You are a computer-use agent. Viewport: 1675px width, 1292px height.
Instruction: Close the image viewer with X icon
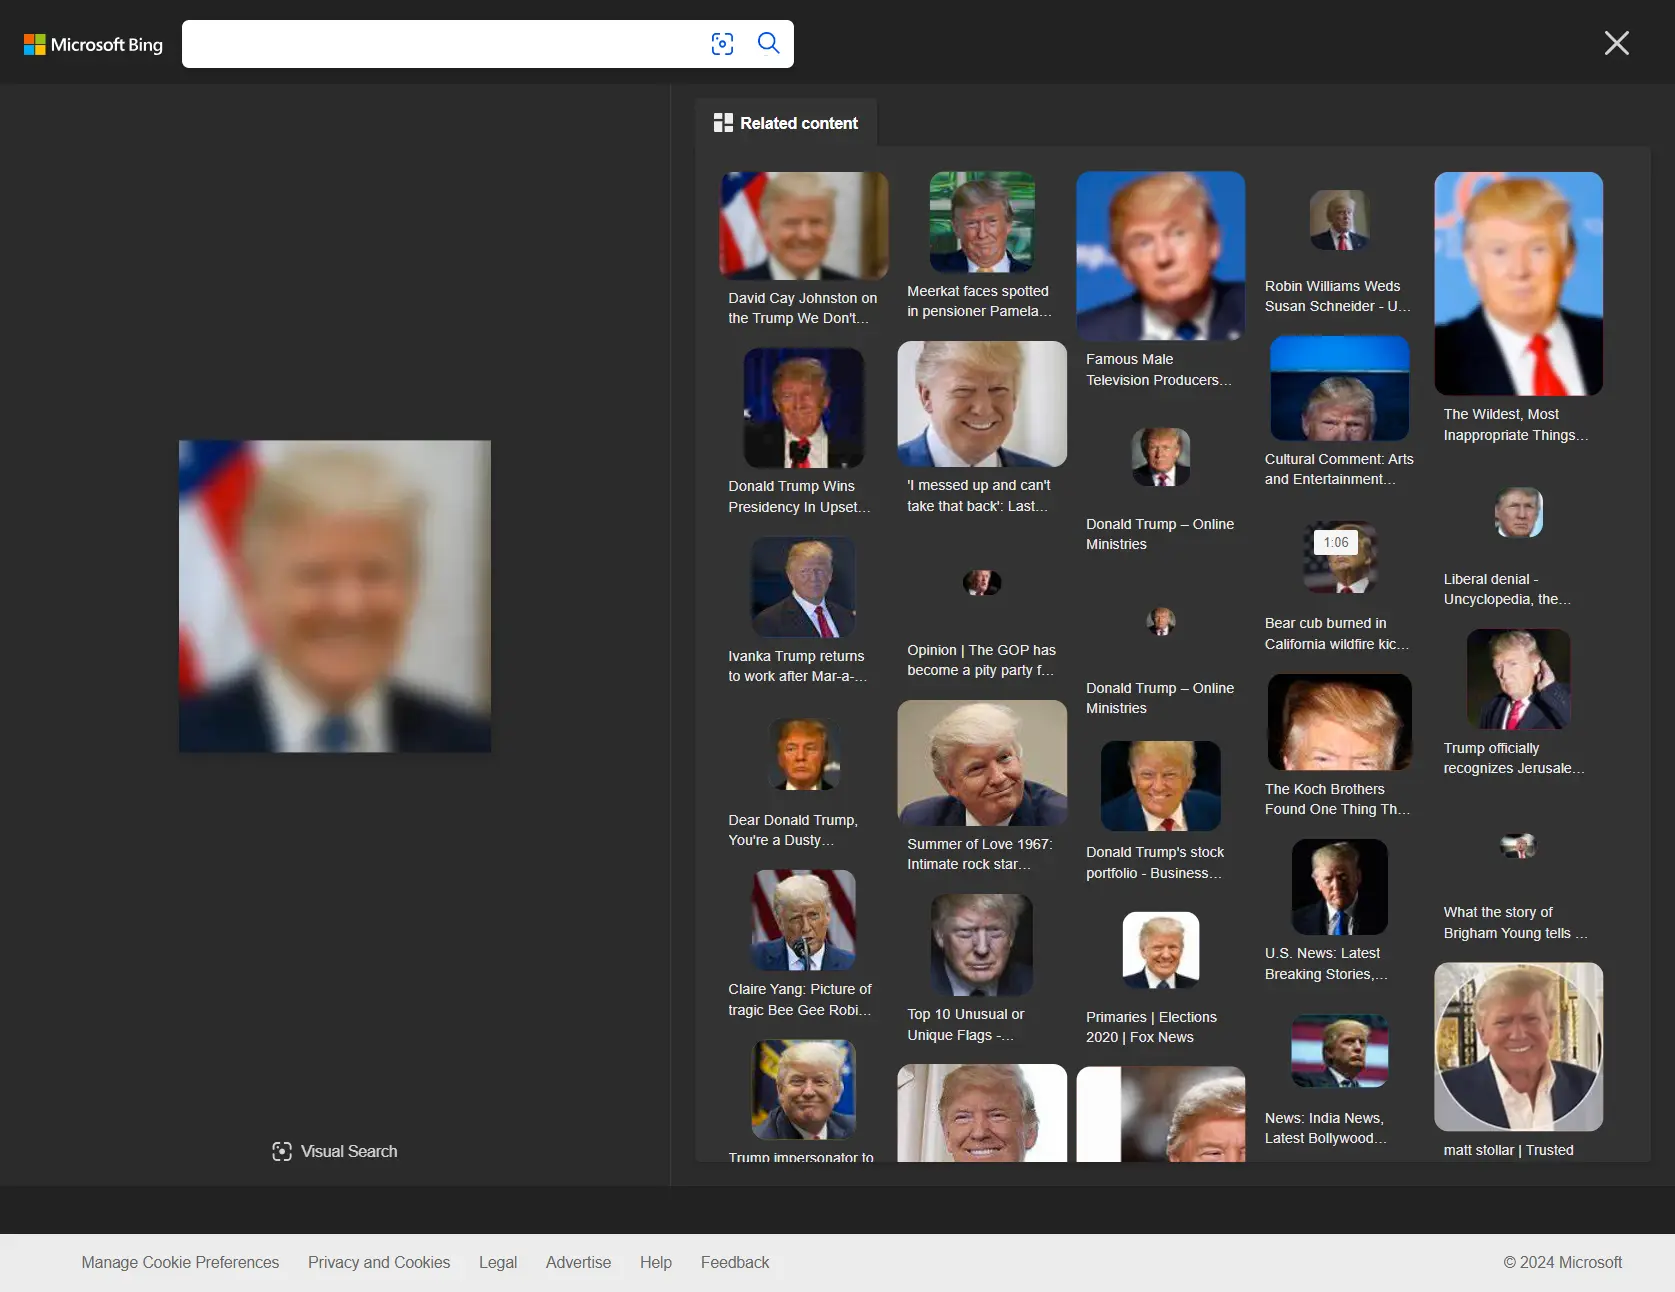point(1616,43)
